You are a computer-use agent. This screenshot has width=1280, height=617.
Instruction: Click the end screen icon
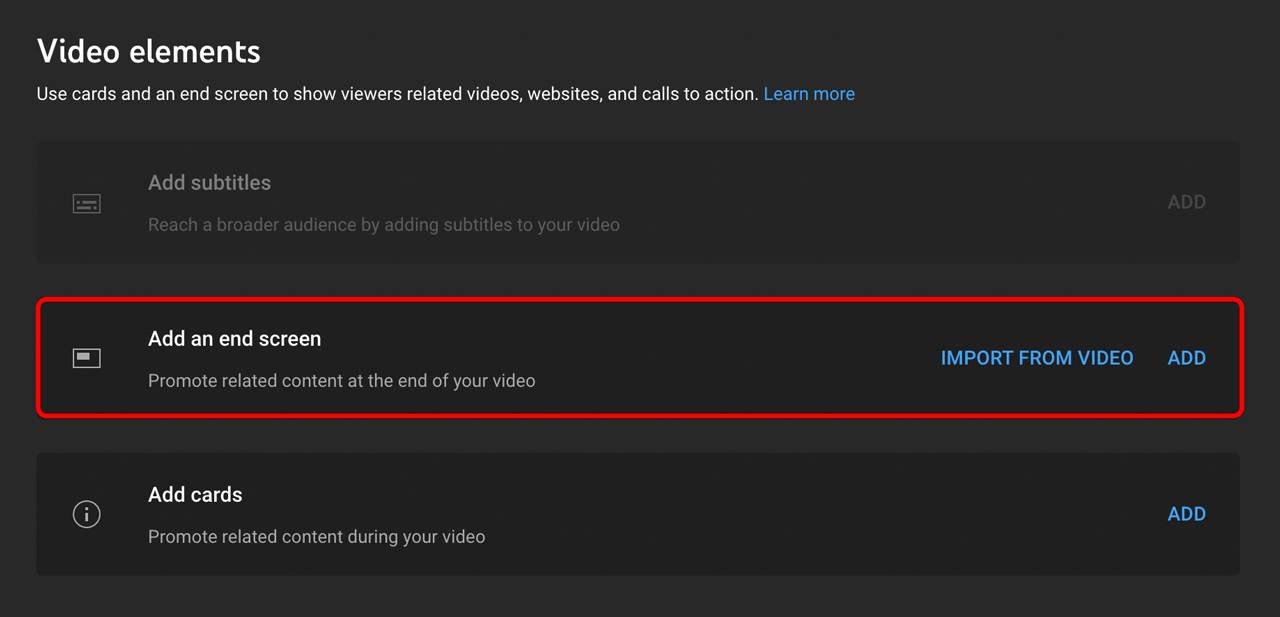pos(87,358)
